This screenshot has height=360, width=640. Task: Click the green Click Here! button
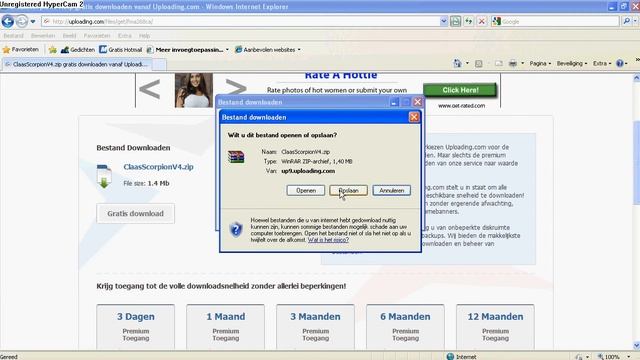tap(460, 90)
